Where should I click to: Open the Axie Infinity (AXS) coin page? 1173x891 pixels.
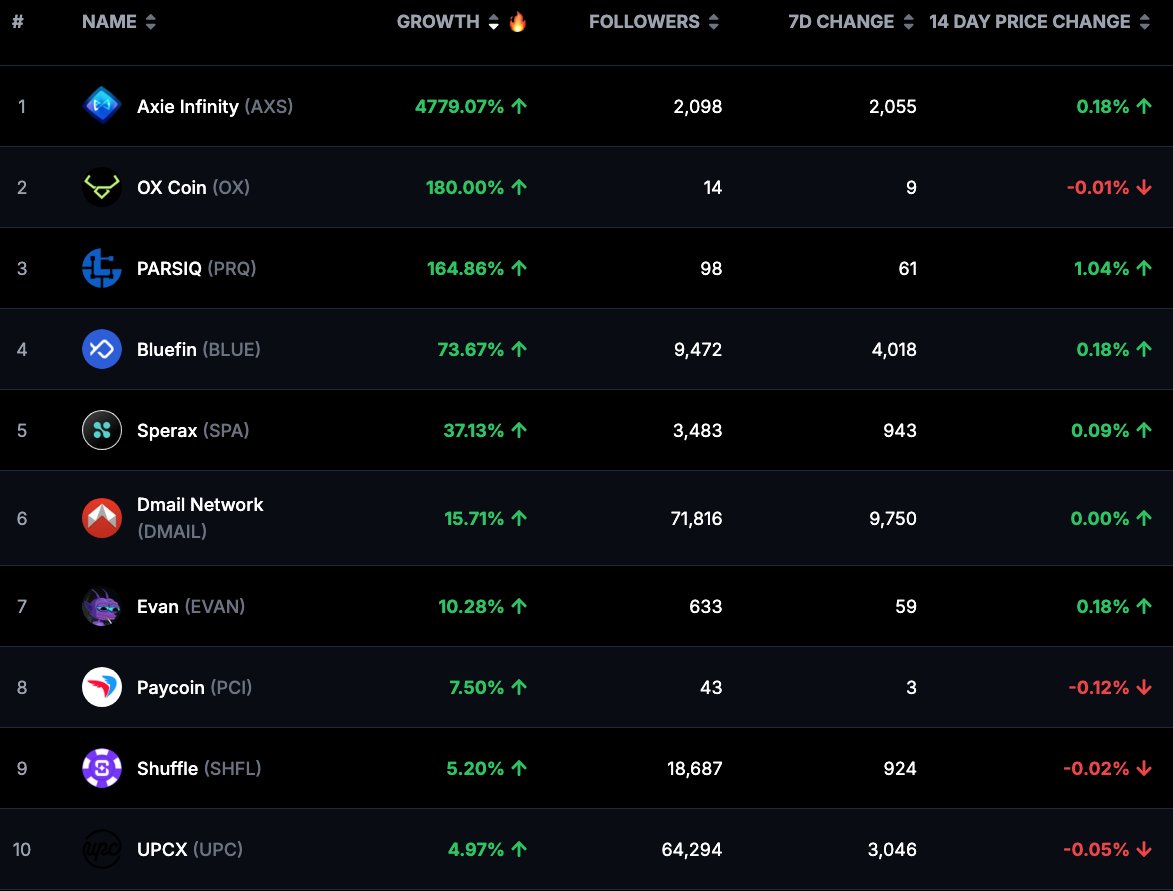[x=215, y=106]
